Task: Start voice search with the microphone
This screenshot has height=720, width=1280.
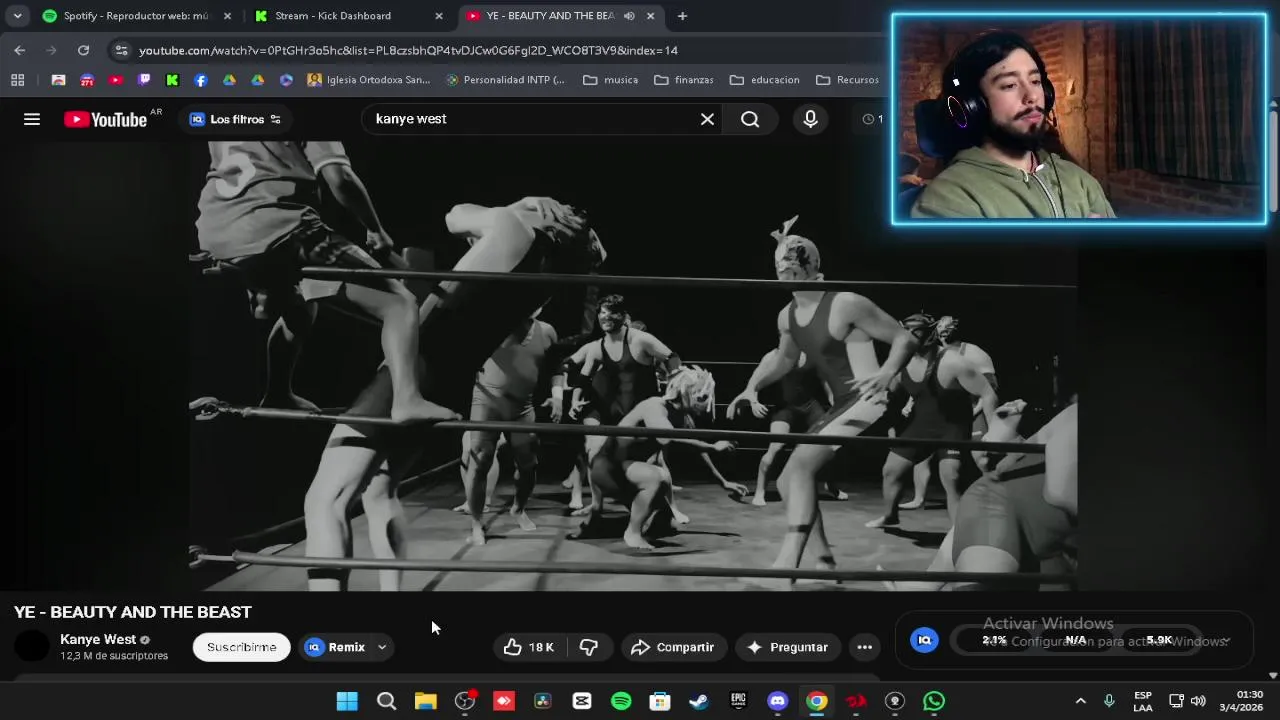Action: pyautogui.click(x=810, y=119)
